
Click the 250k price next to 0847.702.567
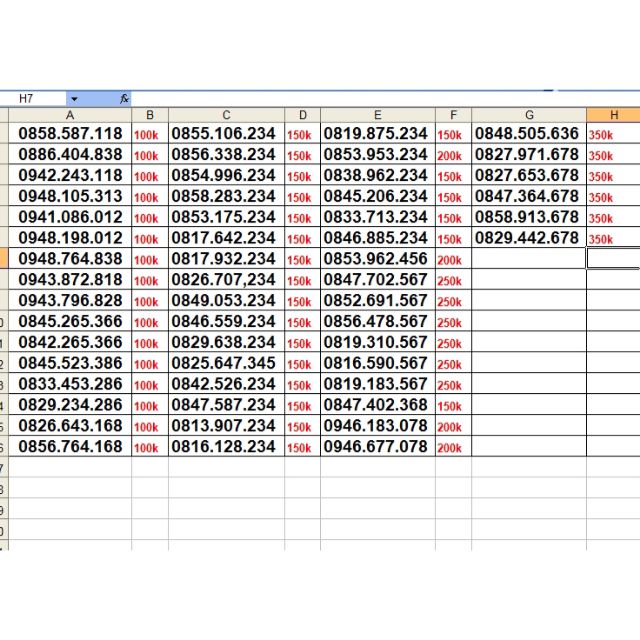click(452, 281)
